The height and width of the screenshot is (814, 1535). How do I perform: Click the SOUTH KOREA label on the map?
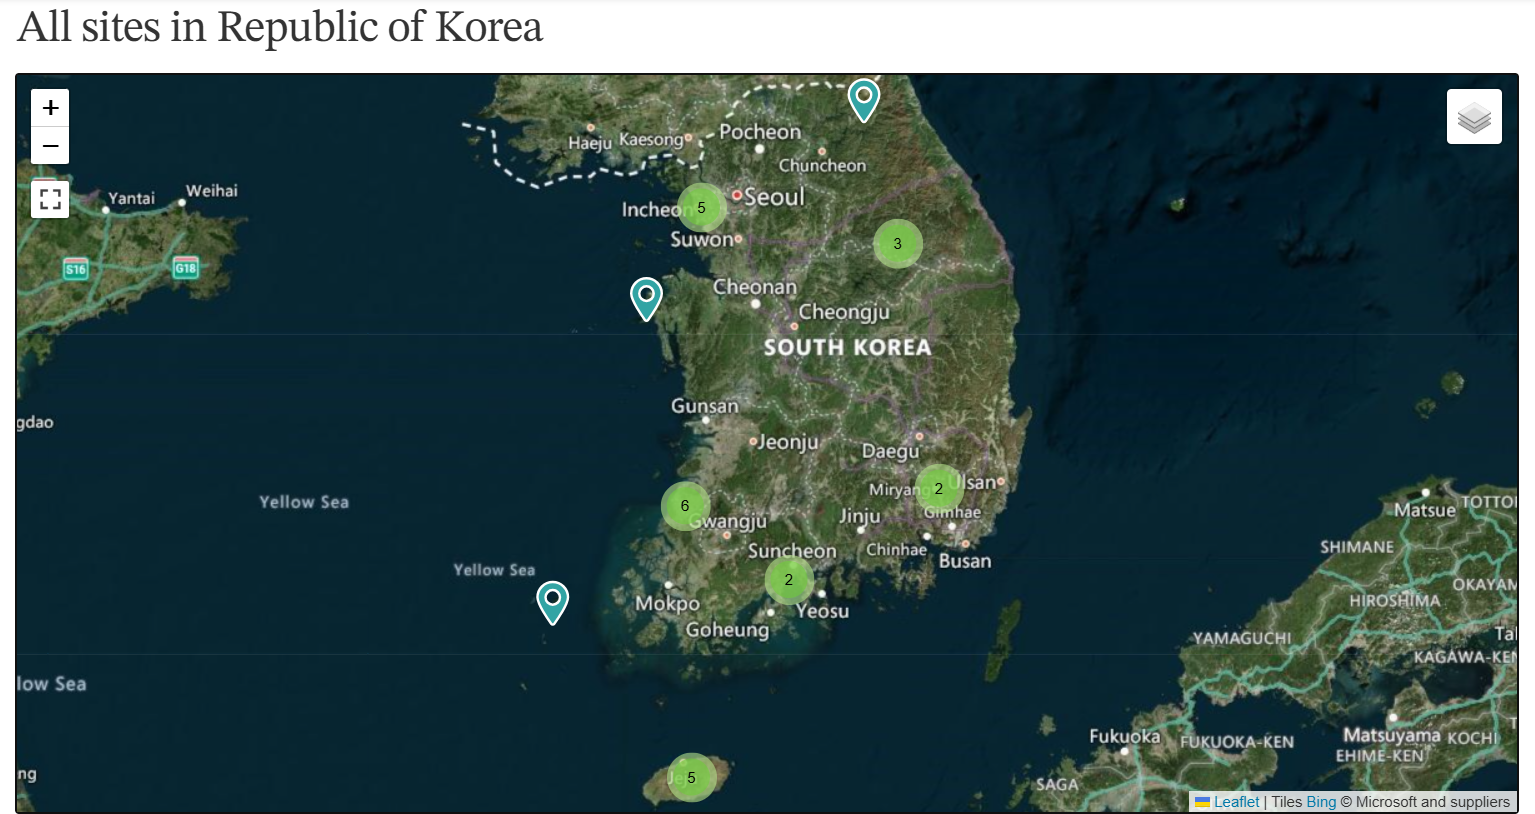point(846,348)
